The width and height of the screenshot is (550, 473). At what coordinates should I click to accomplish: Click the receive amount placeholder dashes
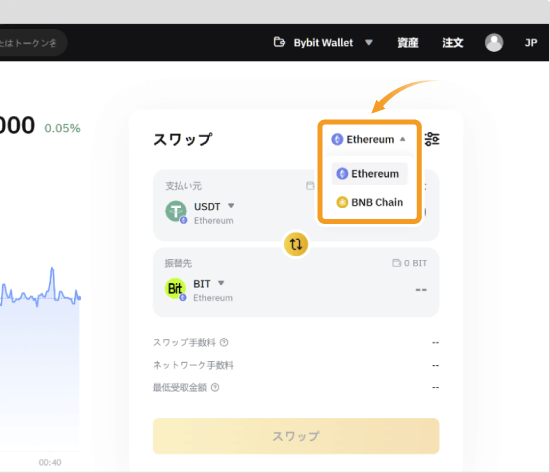tap(421, 289)
